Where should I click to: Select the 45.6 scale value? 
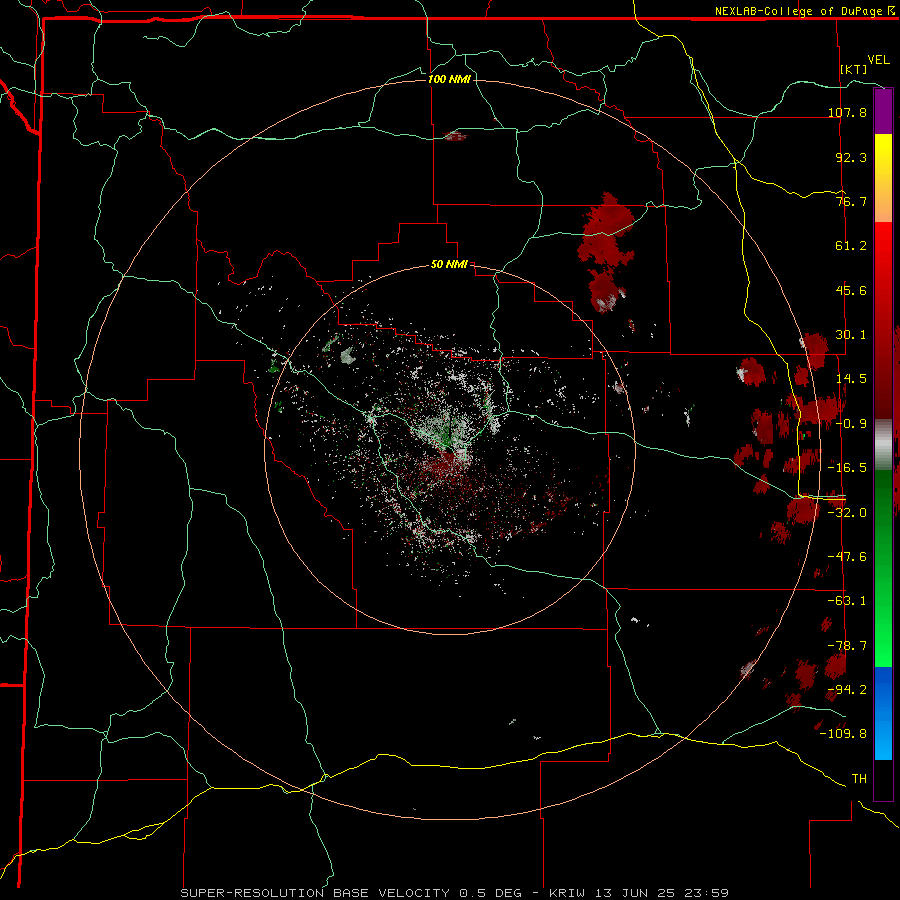(x=851, y=290)
